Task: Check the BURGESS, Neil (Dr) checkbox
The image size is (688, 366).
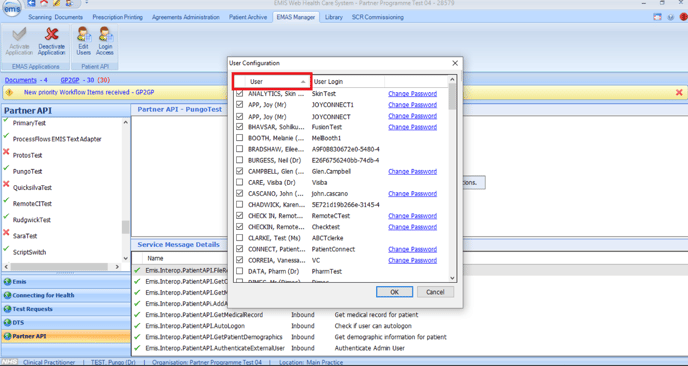Action: 240,160
